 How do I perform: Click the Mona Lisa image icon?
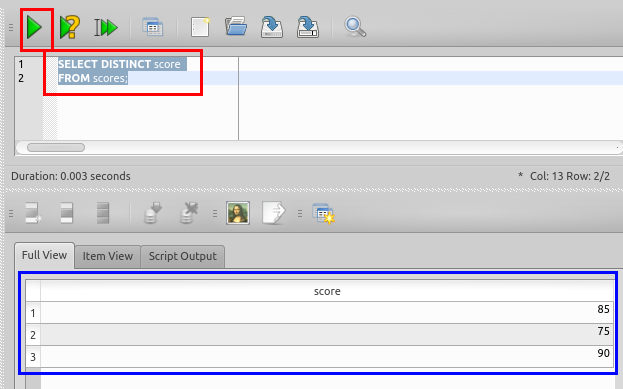click(238, 213)
